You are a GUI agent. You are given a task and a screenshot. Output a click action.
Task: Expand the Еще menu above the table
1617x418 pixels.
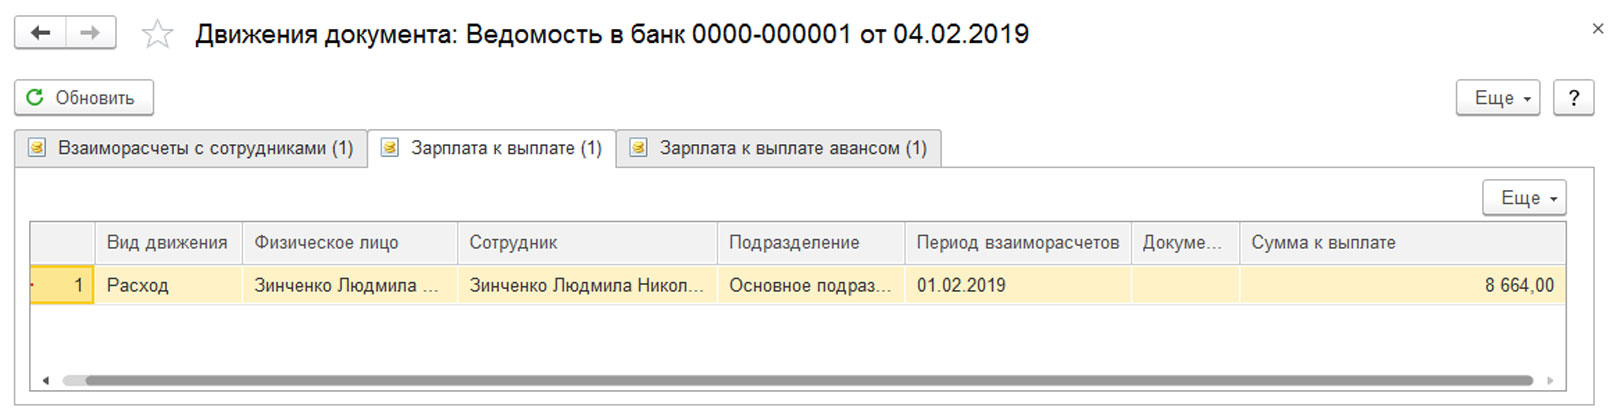pos(1524,198)
